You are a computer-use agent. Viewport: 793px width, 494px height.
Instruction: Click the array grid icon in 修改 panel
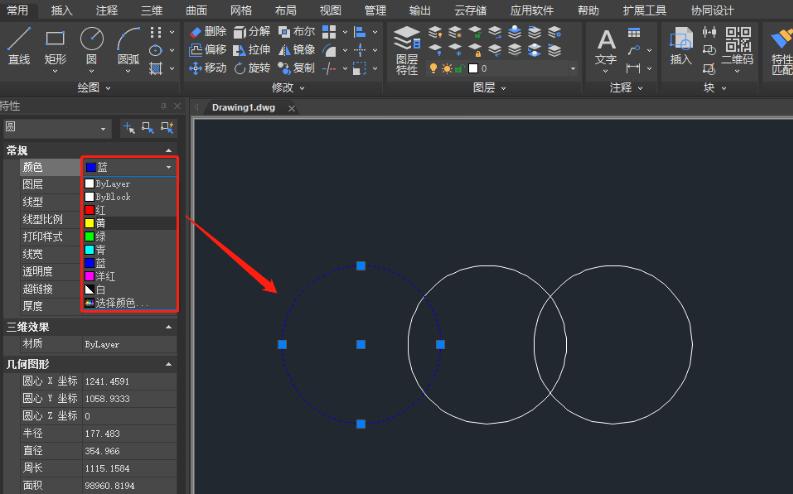click(x=329, y=32)
